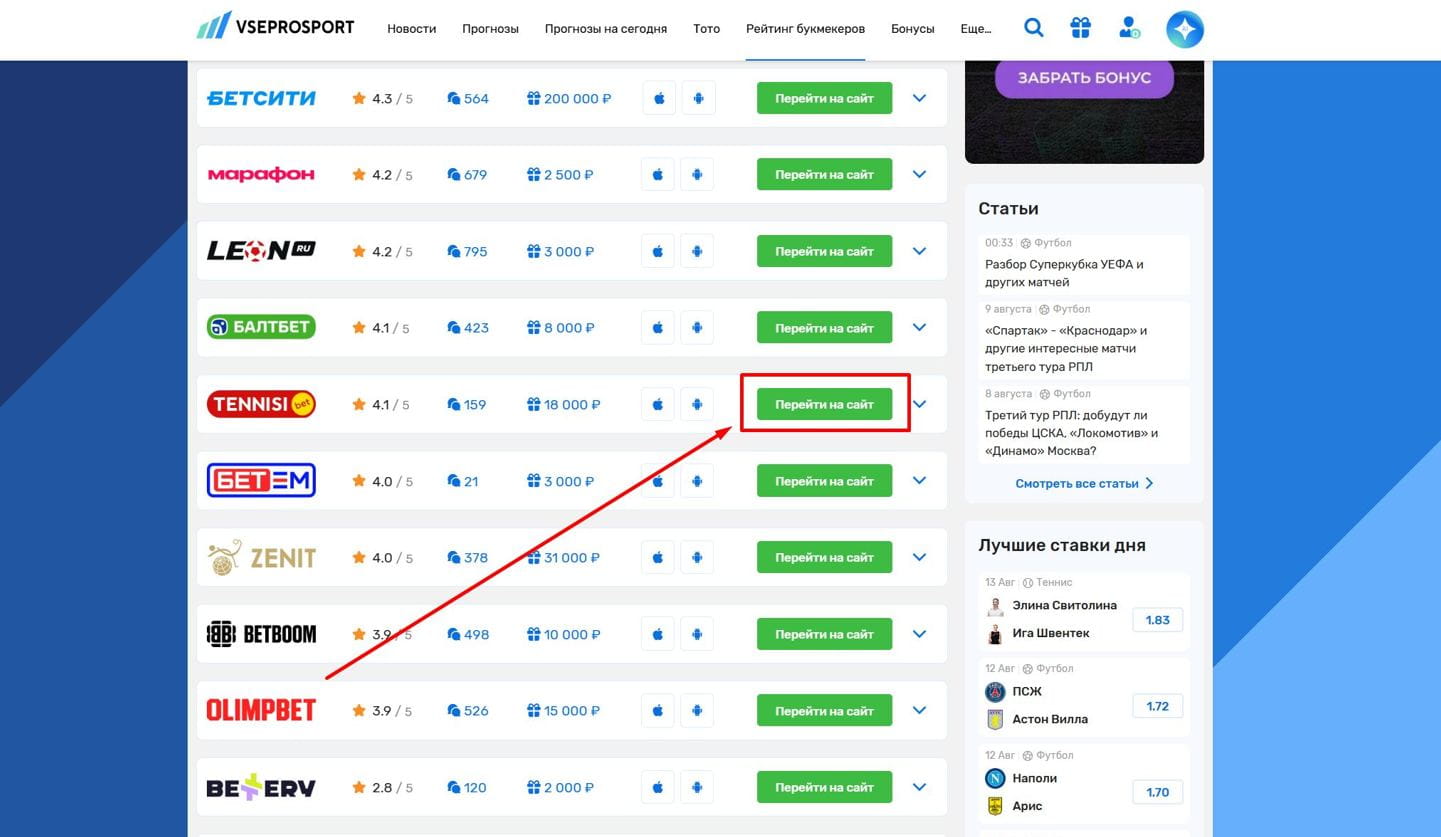Open the Новости menu item
The width and height of the screenshot is (1441, 837).
[x=412, y=29]
